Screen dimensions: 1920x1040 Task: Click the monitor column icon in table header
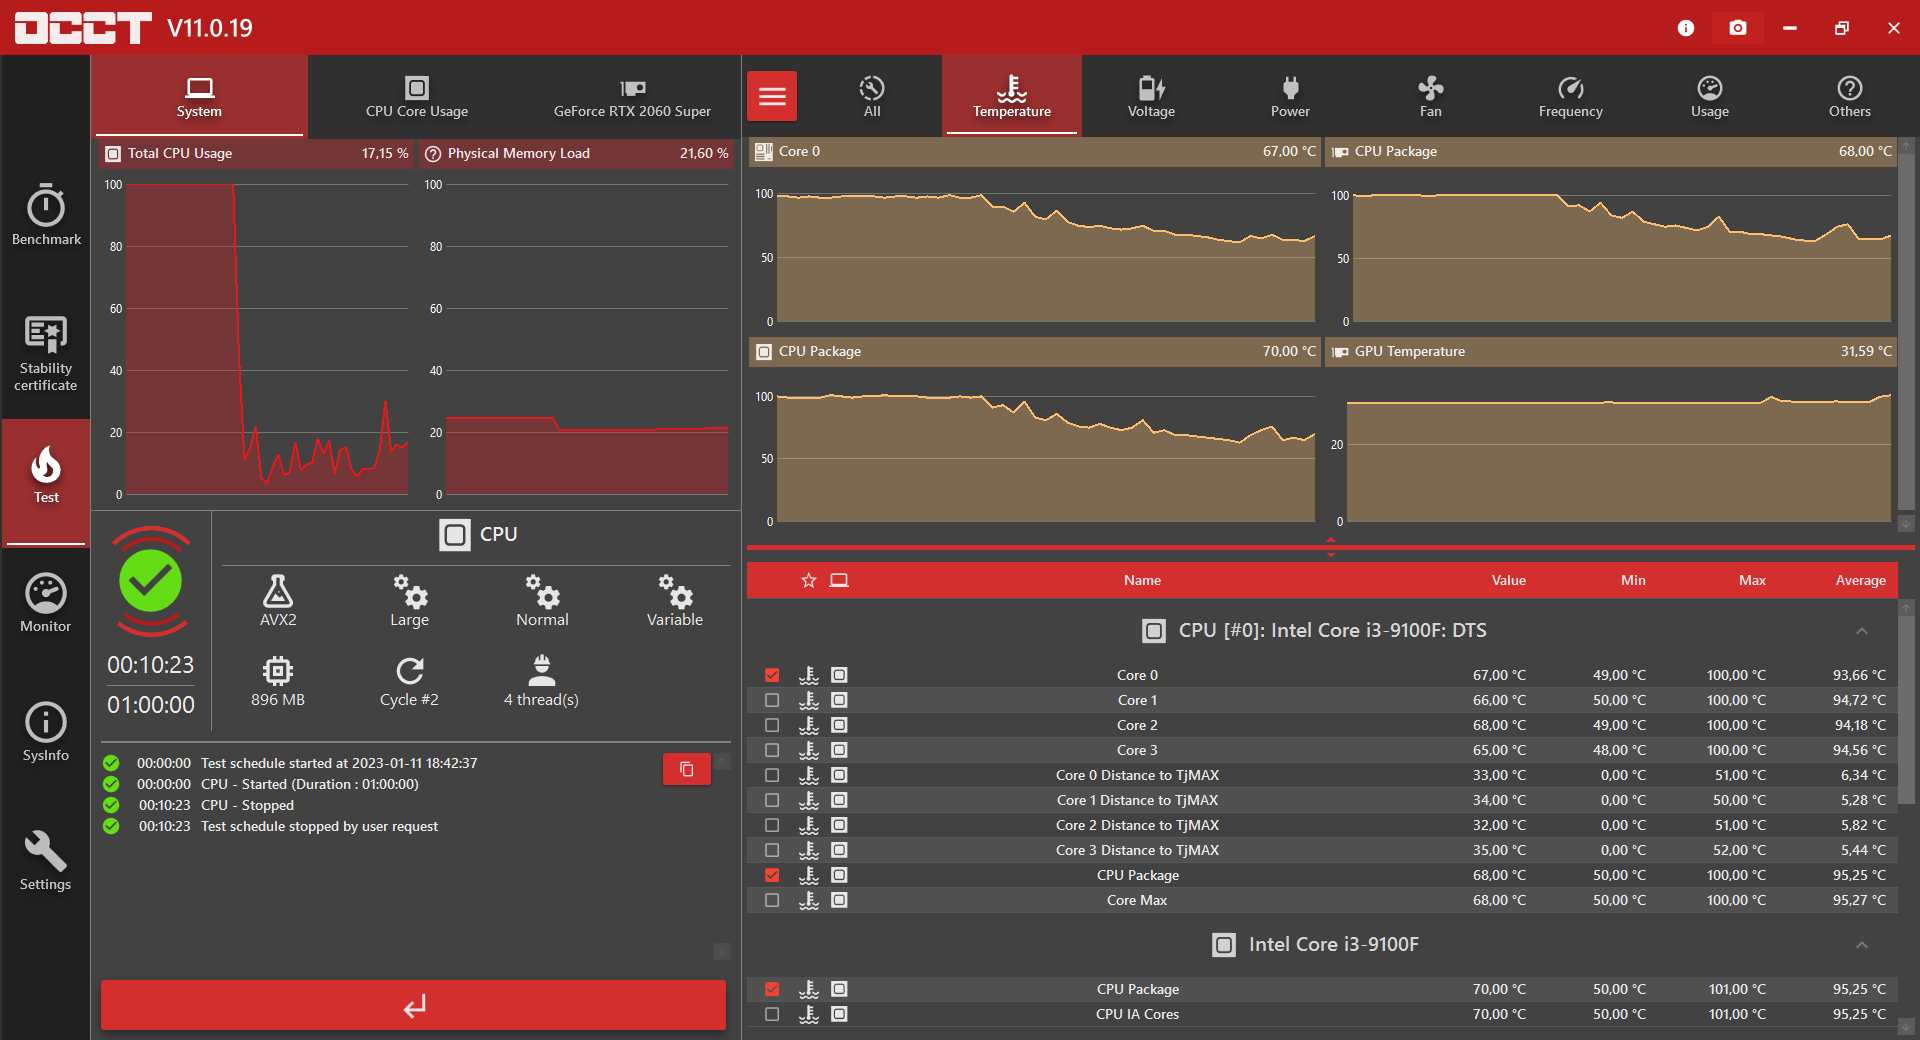(839, 580)
